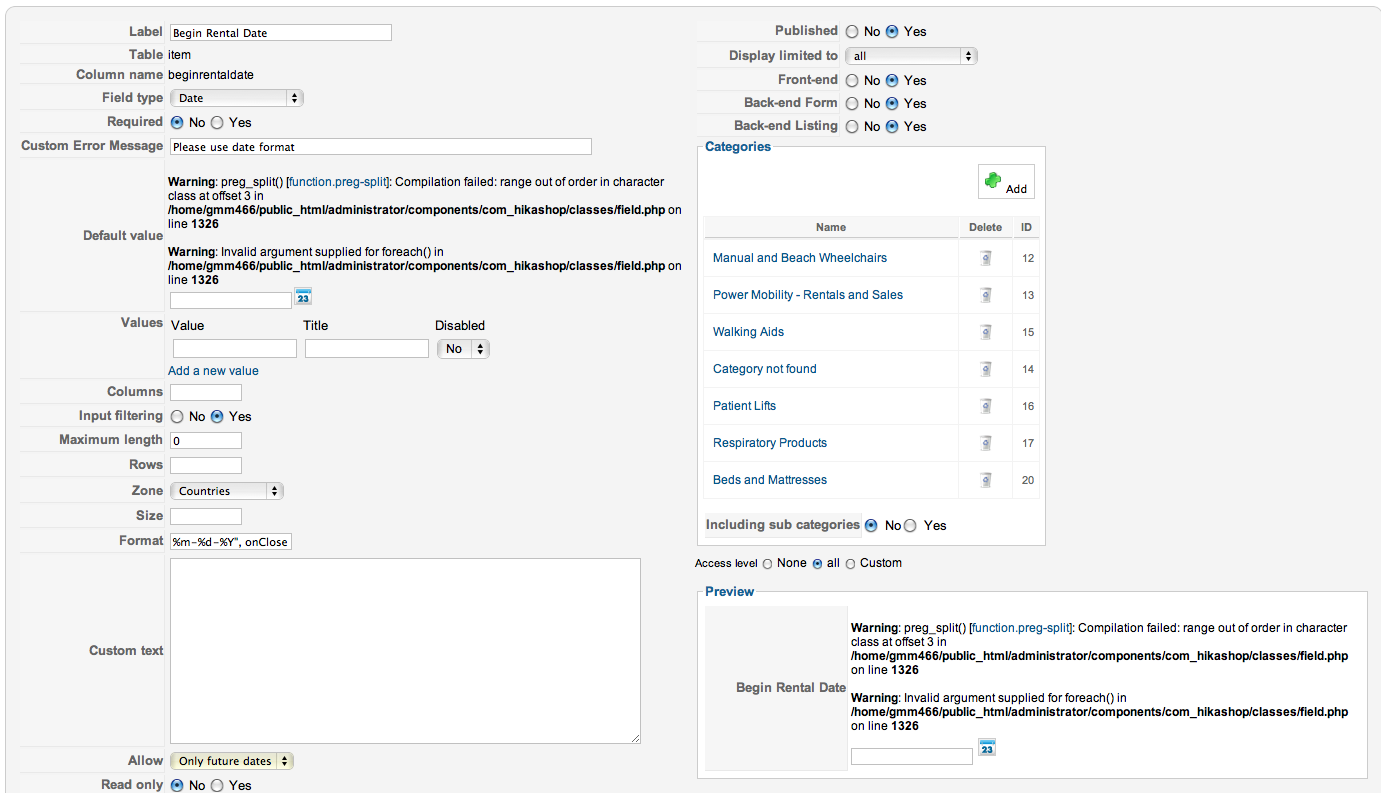Click inside the Custom text textarea
The width and height of the screenshot is (1381, 793).
[x=405, y=650]
